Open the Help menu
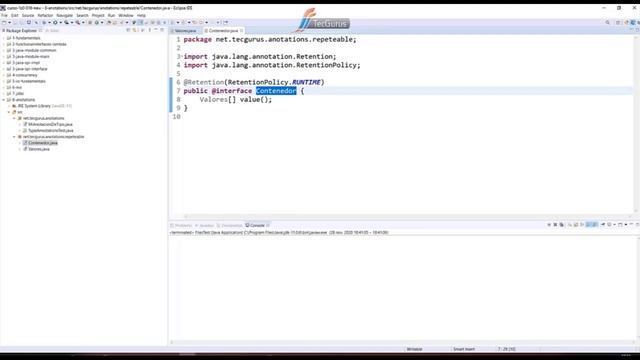 (141, 15)
